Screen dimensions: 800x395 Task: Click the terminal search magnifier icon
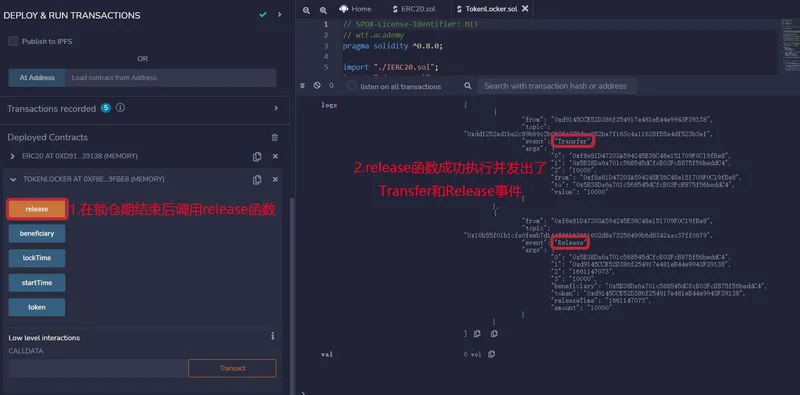tap(468, 86)
